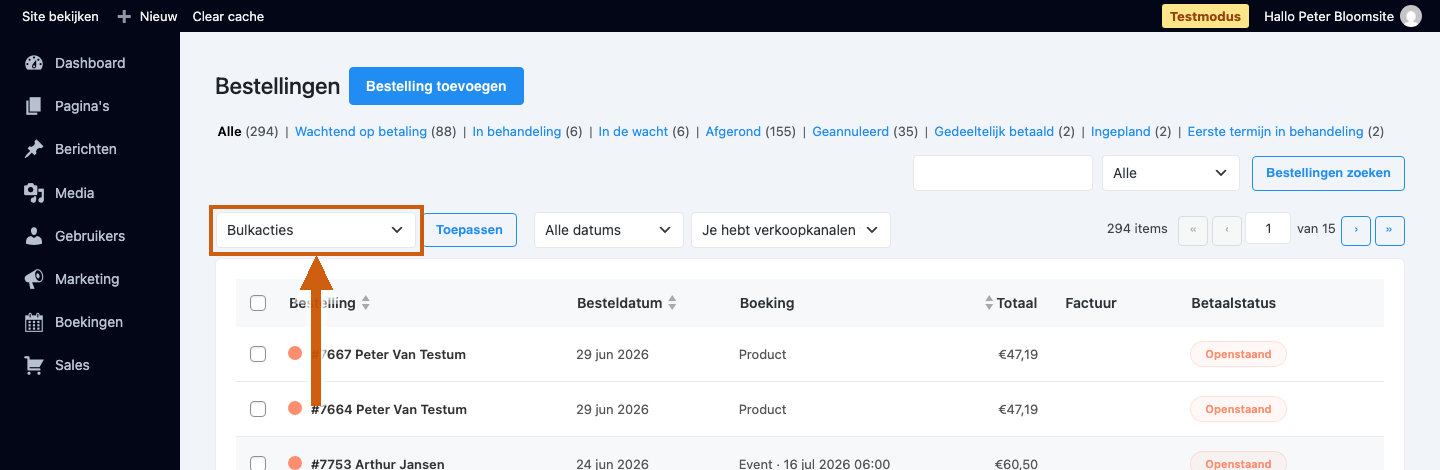Click the current page number field

point(1269,230)
